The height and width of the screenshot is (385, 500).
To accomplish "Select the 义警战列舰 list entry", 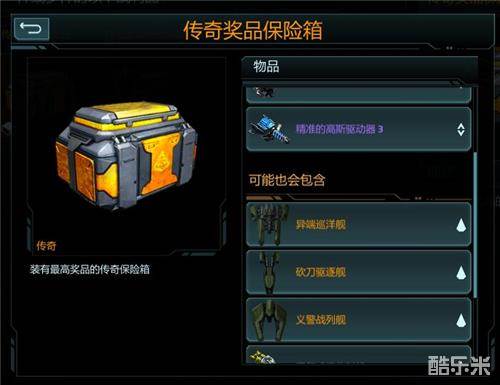I will click(358, 320).
